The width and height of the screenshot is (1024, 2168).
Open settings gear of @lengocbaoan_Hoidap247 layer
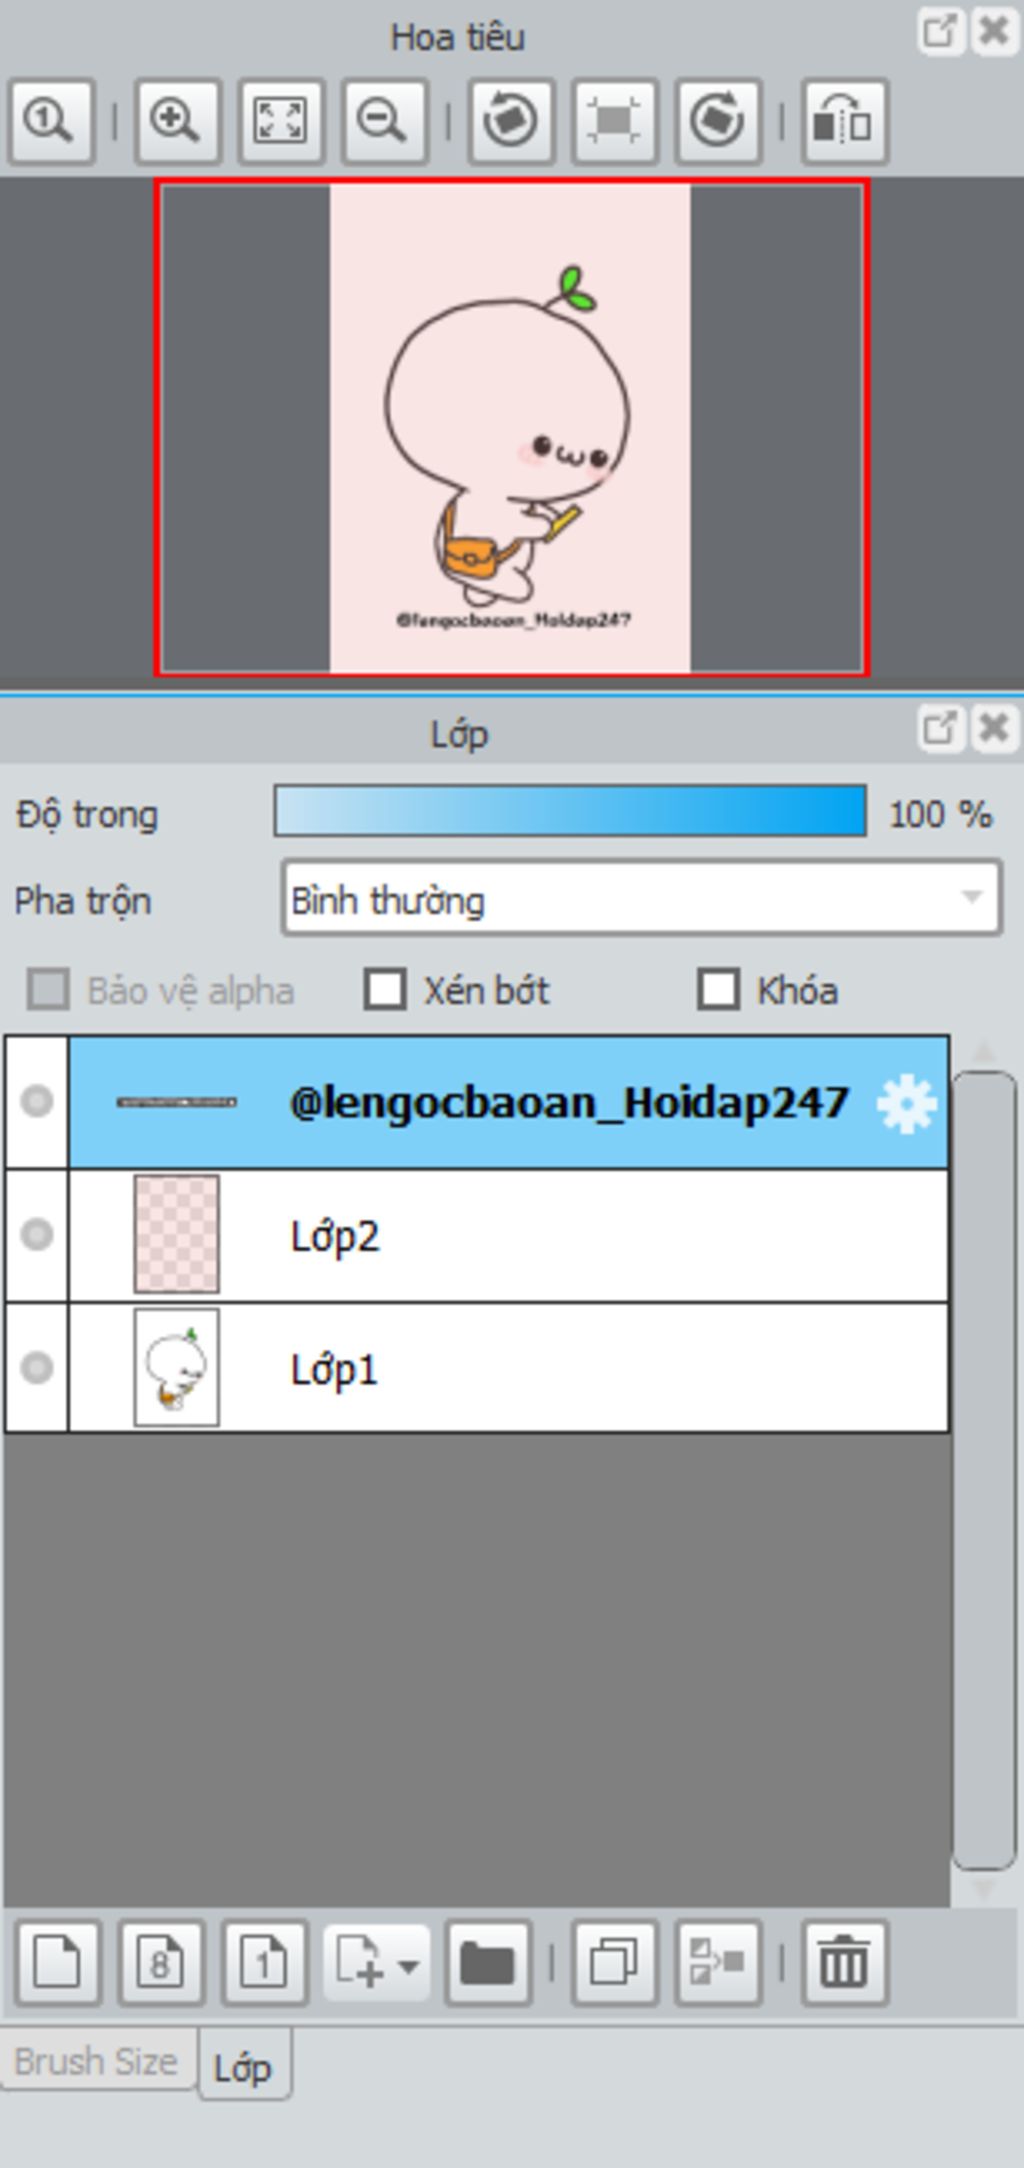click(906, 1104)
